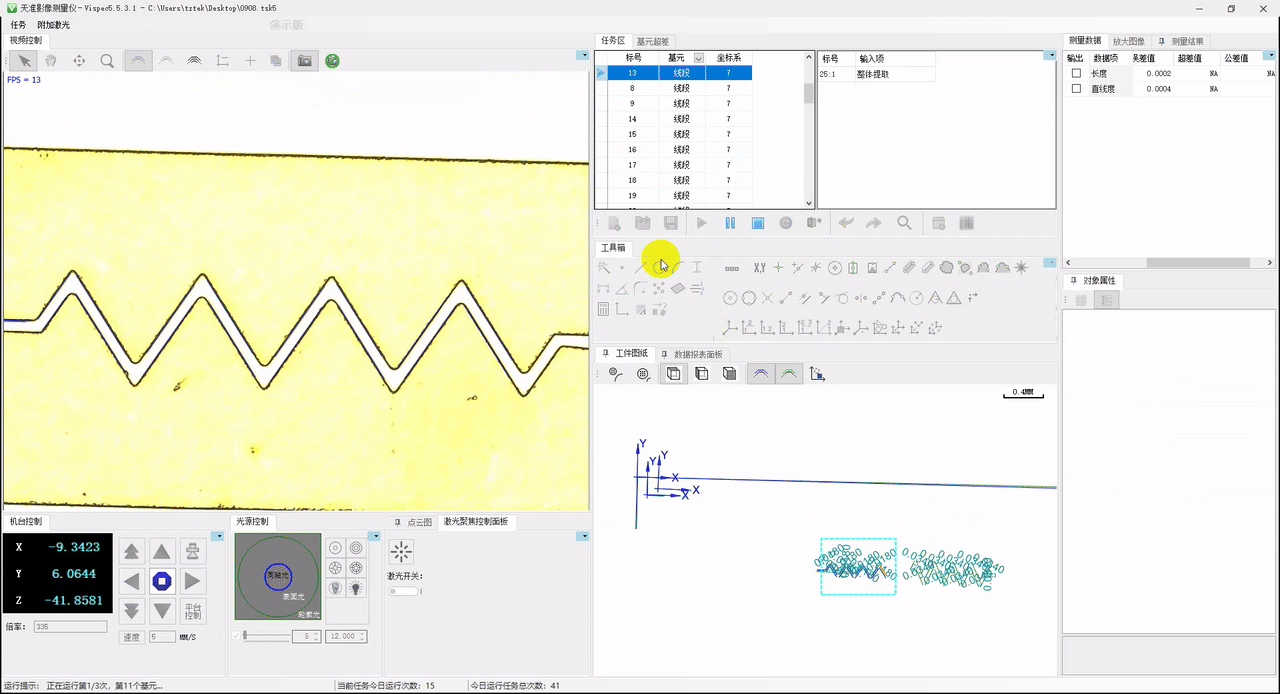This screenshot has width=1280, height=694.
Task: Click the undo arrow in task toolbar
Action: pyautogui.click(x=846, y=223)
